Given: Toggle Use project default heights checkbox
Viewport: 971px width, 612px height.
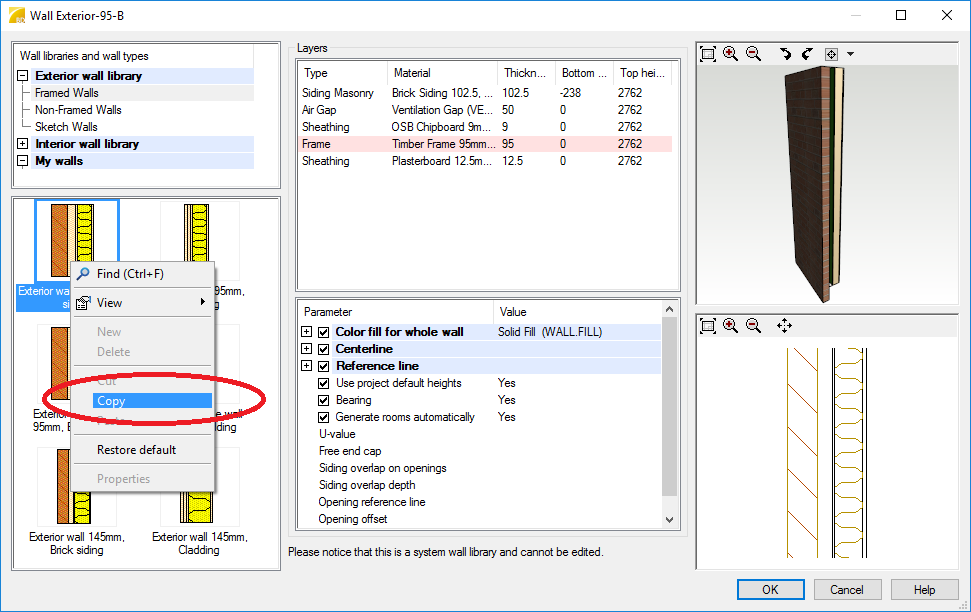Looking at the screenshot, I should [x=324, y=383].
